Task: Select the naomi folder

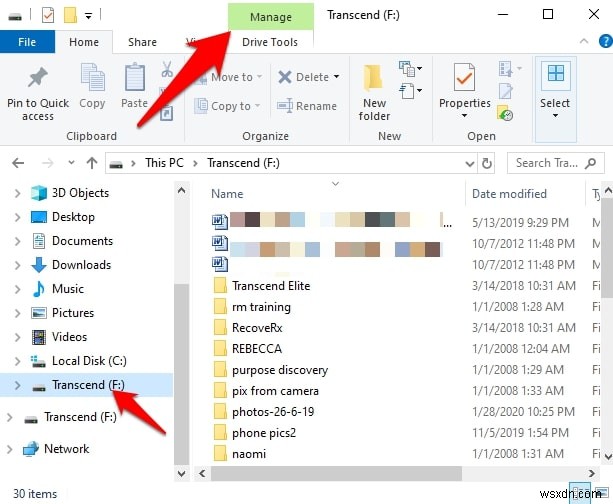Action: [249, 454]
